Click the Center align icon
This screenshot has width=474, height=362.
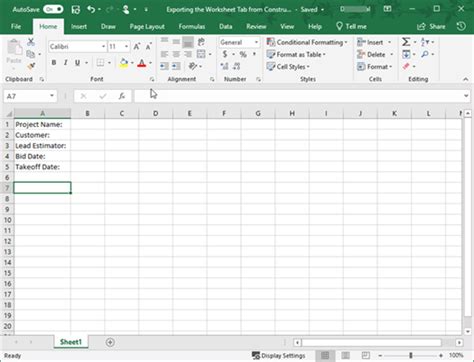point(176,54)
